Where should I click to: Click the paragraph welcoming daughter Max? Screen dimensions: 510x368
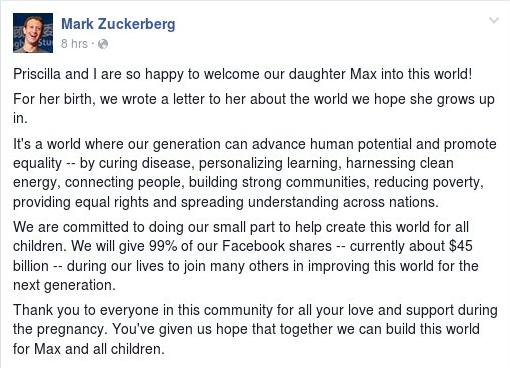(243, 74)
